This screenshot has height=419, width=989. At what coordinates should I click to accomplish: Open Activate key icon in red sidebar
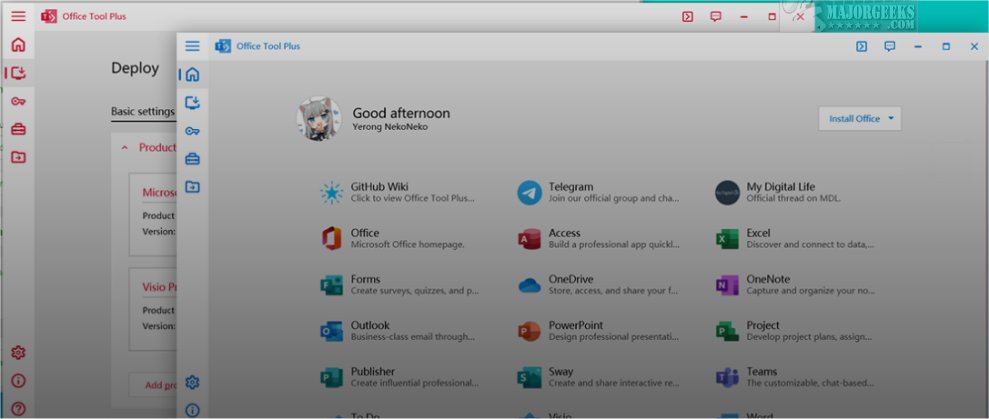pos(18,102)
